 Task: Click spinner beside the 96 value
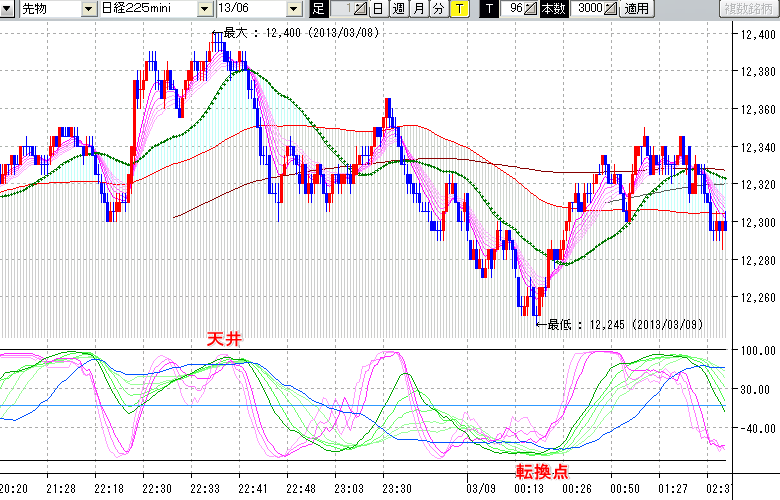531,9
